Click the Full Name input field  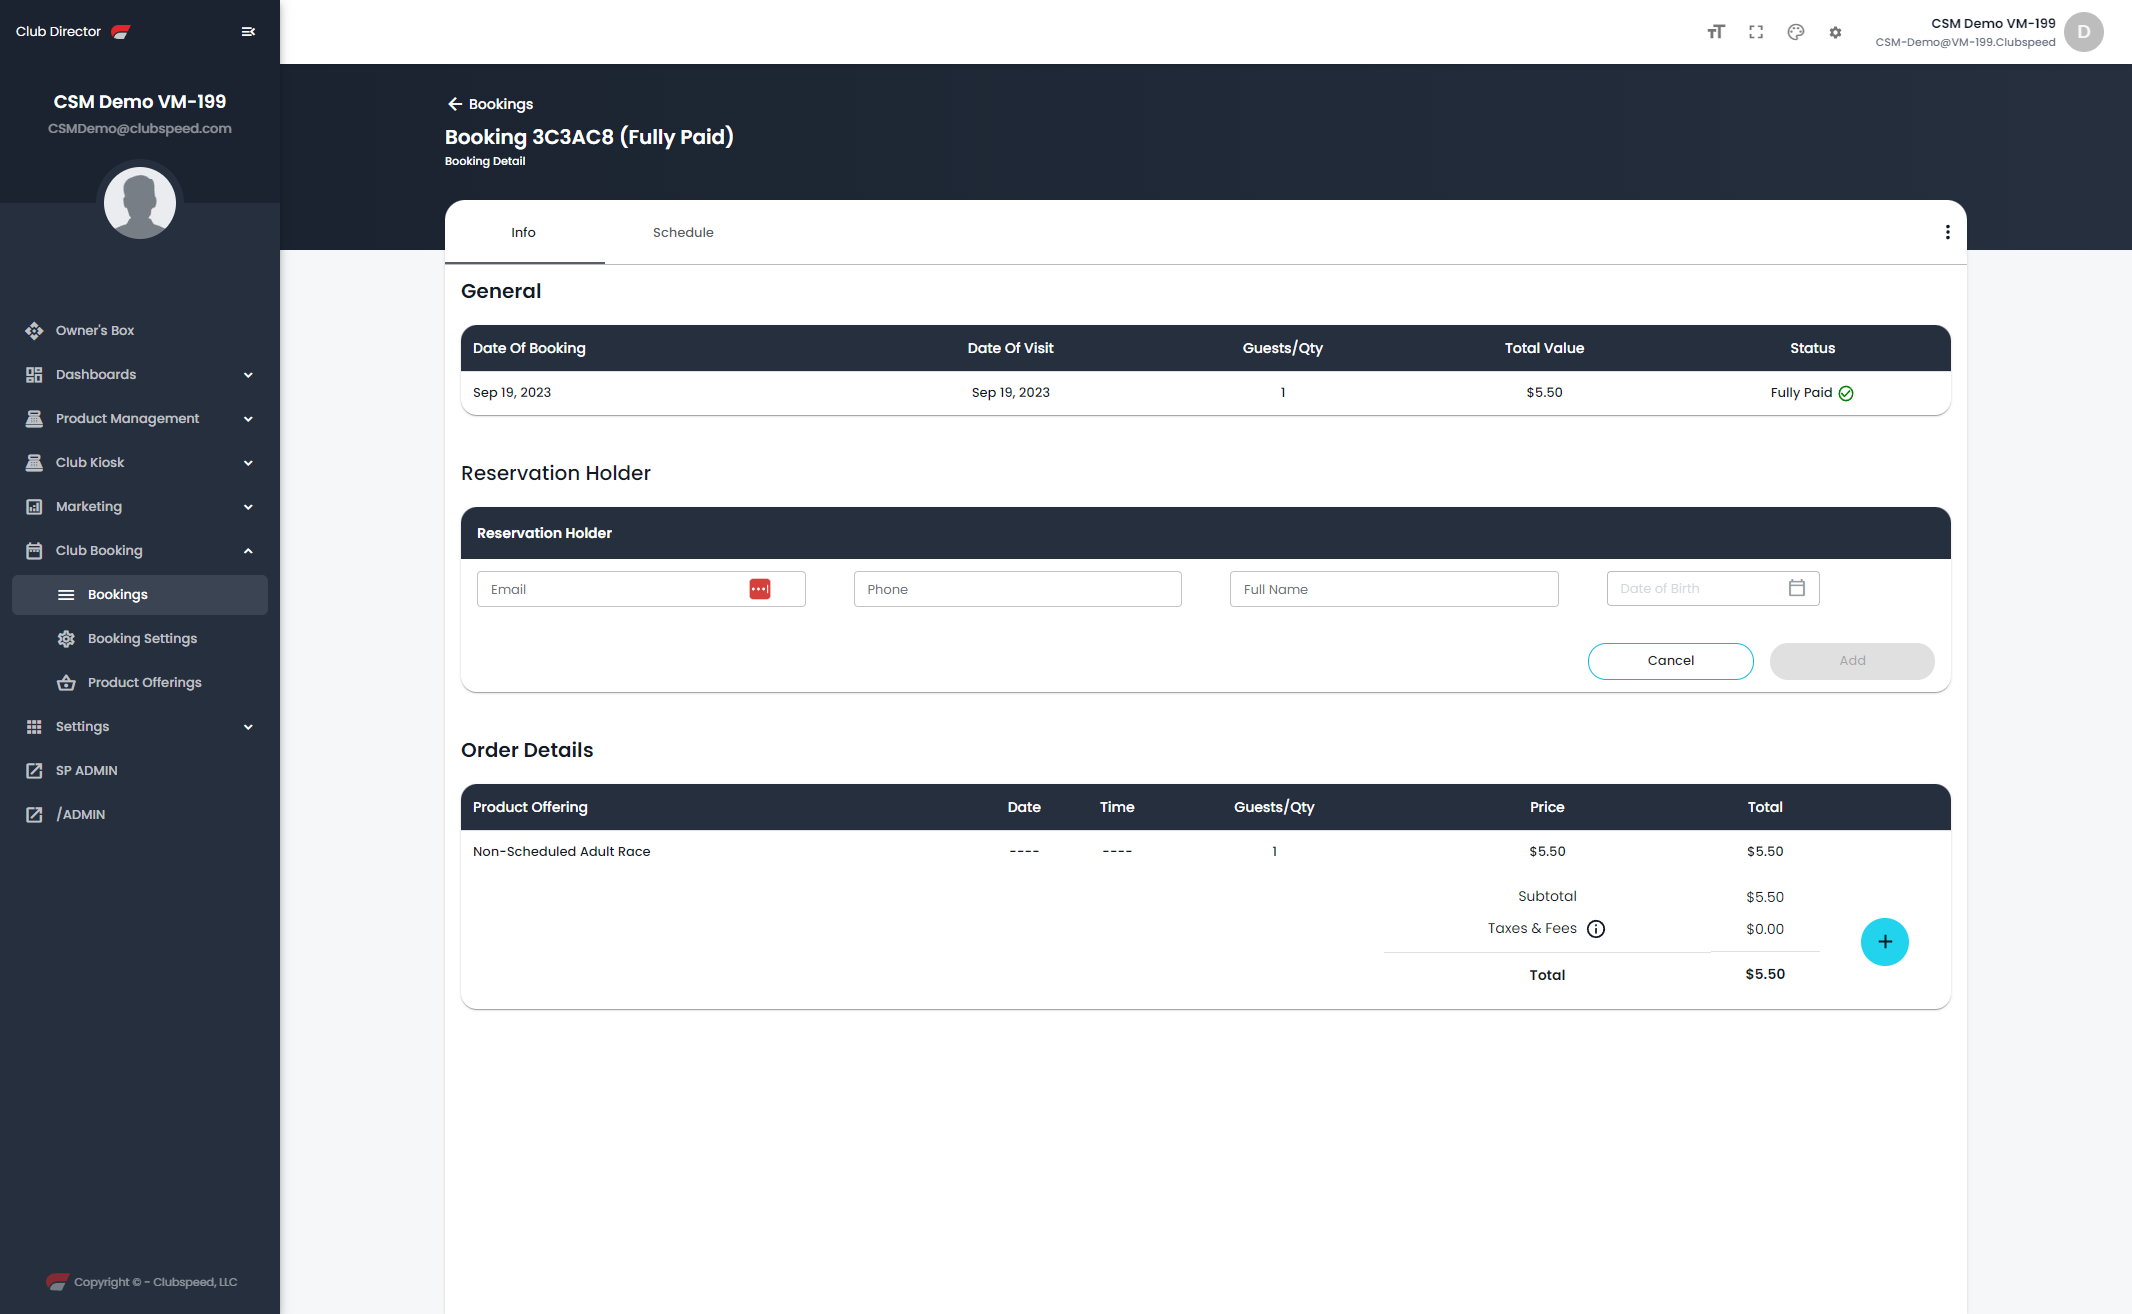[x=1394, y=589]
